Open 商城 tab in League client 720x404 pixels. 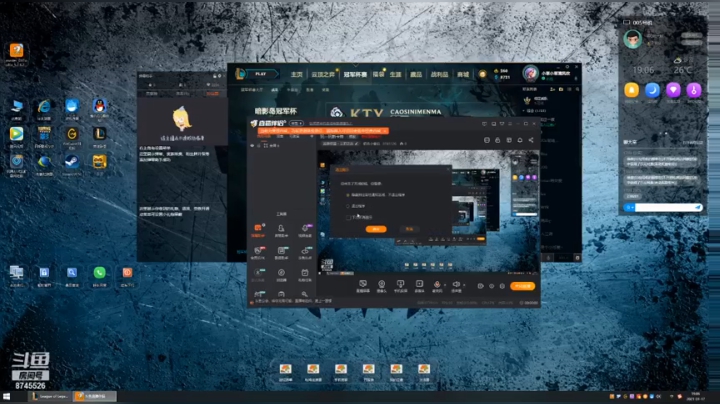tap(463, 74)
